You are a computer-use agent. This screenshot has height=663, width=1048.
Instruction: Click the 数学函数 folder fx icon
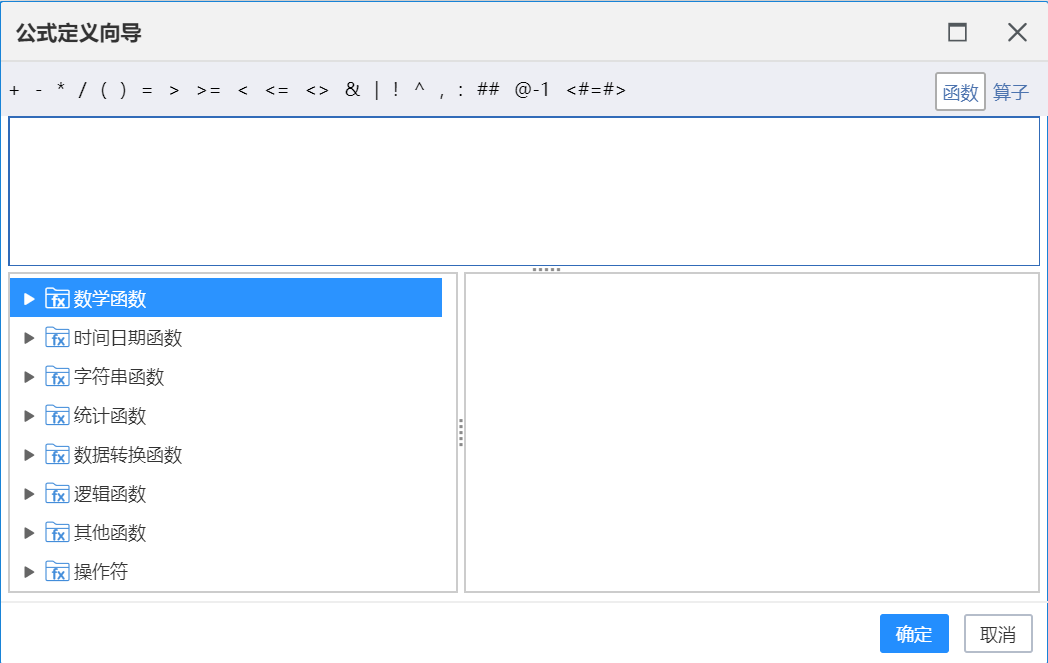[x=57, y=298]
